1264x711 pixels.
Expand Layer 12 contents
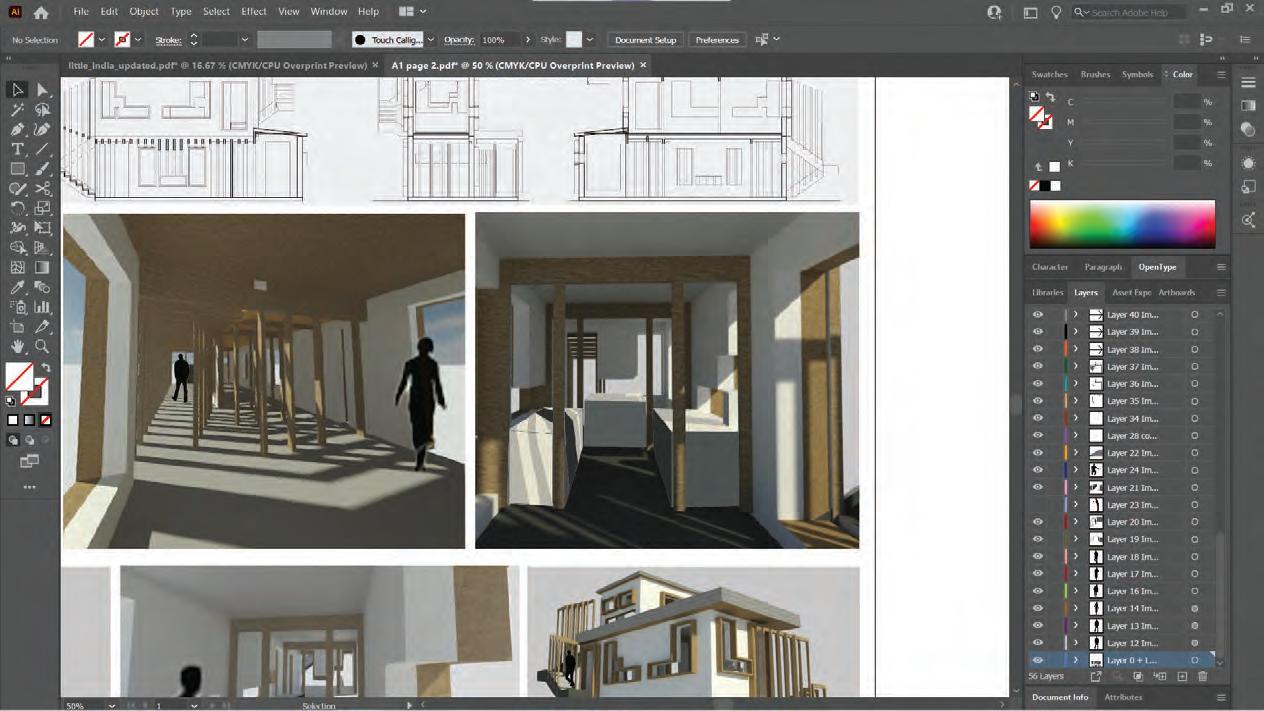1076,643
